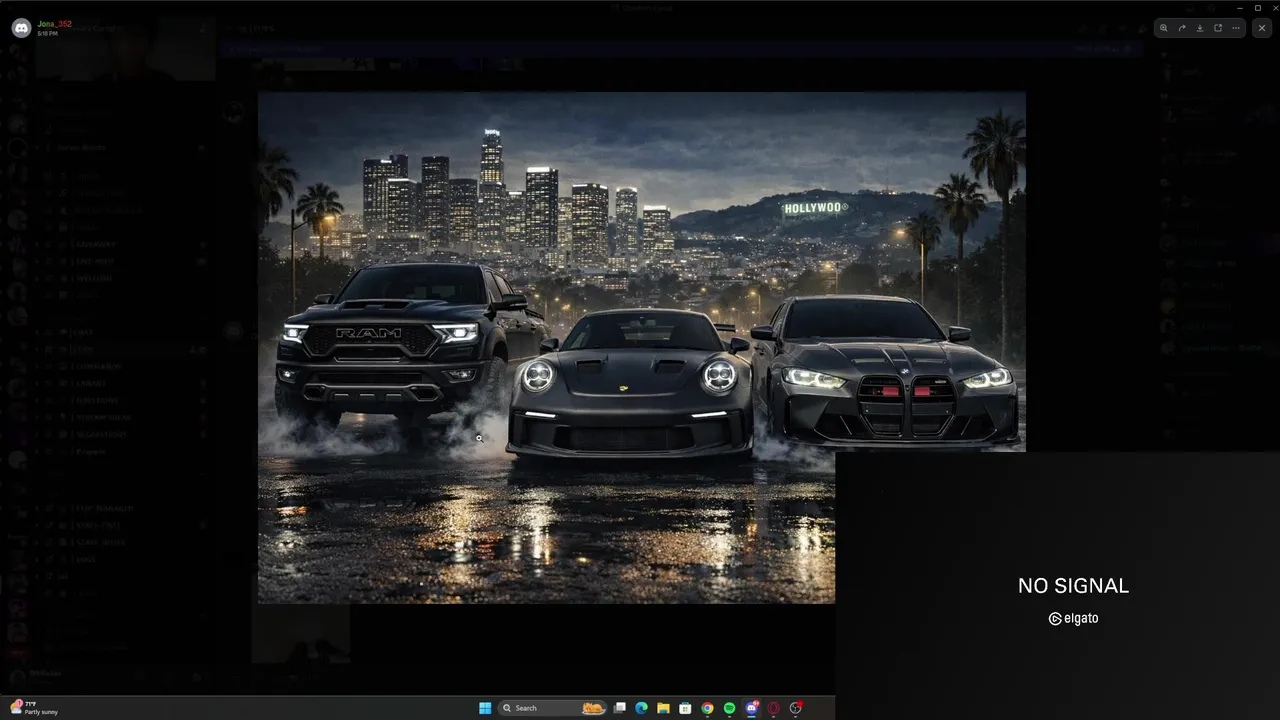Zoom in on the image preview

click(x=1163, y=28)
